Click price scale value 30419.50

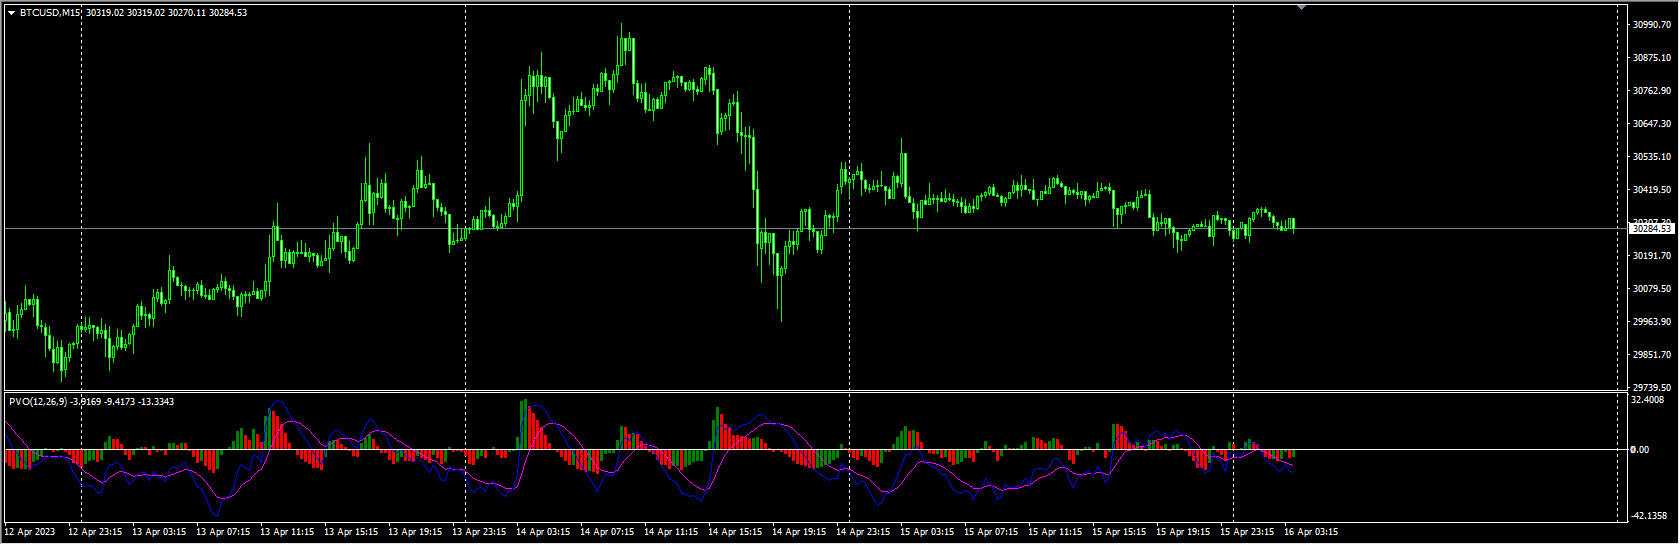[x=1652, y=190]
